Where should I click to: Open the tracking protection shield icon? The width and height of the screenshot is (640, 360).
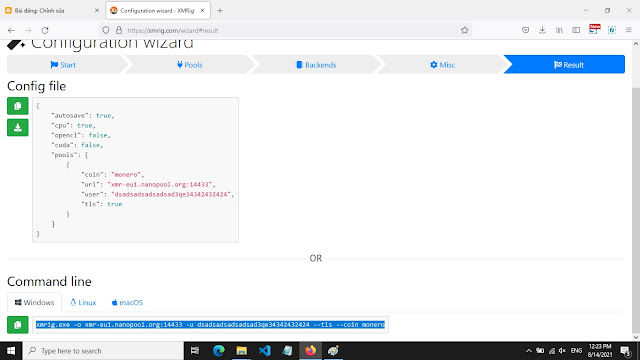(106, 30)
